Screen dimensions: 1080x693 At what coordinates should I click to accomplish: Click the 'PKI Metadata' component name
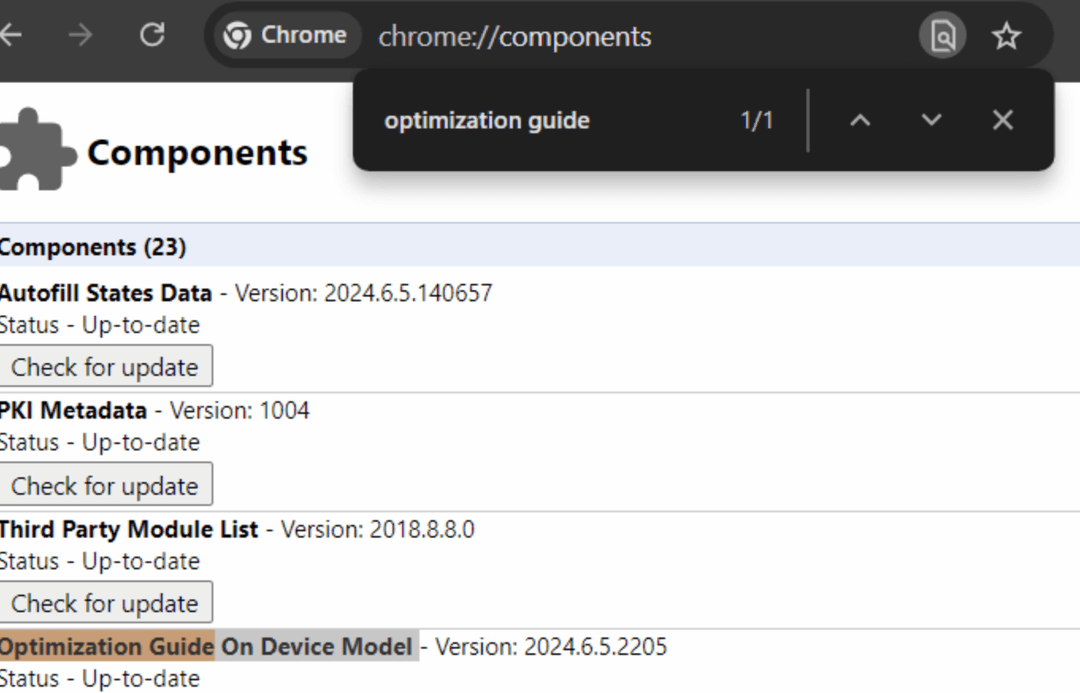[x=72, y=411]
